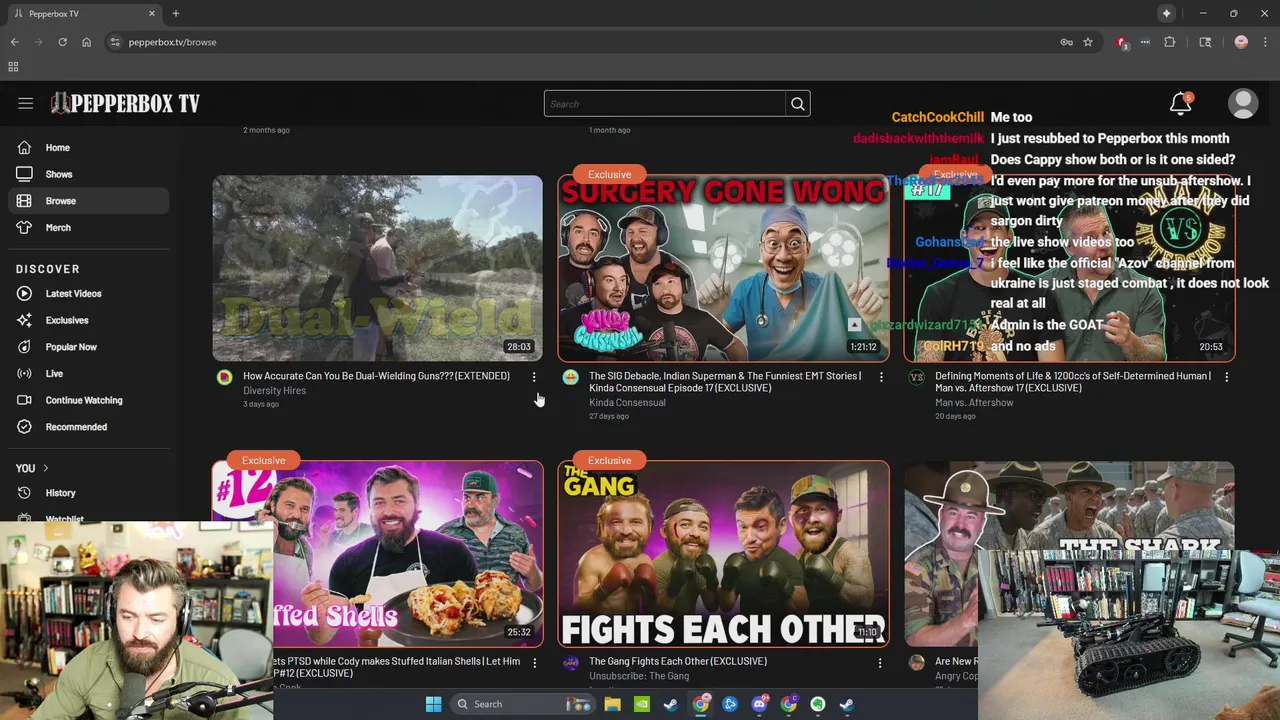Image resolution: width=1280 pixels, height=720 pixels.
Task: Click the Windows Start button
Action: [x=433, y=704]
